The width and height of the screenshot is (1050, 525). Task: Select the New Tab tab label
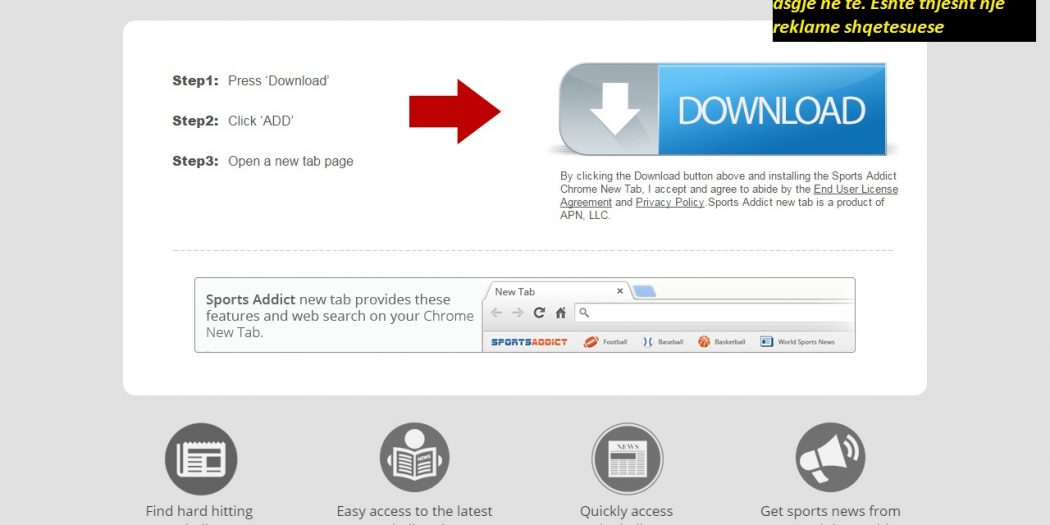[515, 292]
